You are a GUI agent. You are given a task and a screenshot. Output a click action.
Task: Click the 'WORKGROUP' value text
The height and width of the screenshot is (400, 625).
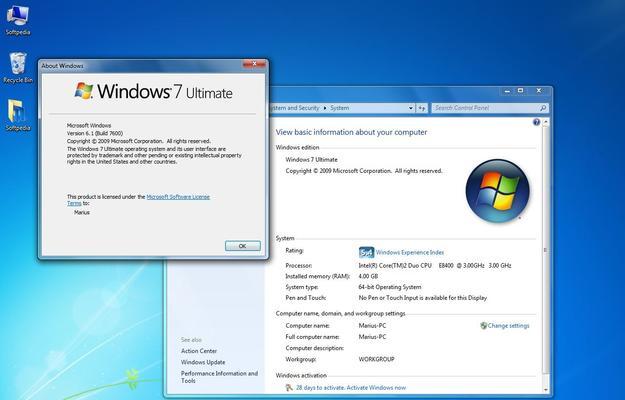376,359
